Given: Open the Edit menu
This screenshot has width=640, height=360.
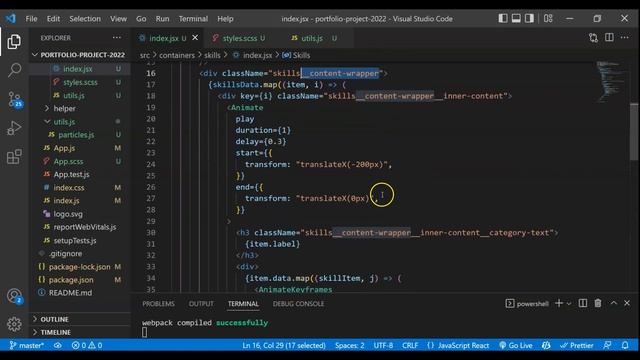Looking at the screenshot, I should [x=53, y=19].
